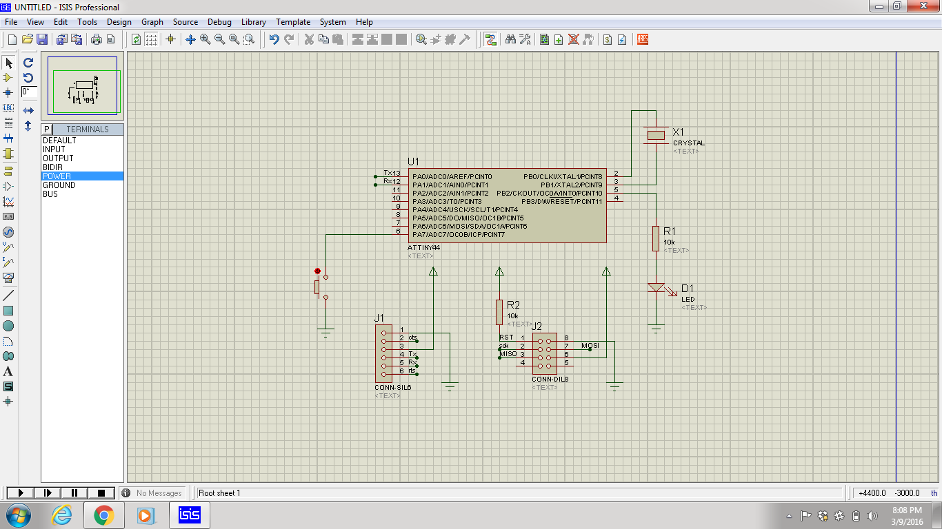Select Generator Mode tool
942x529 pixels.
[8, 232]
